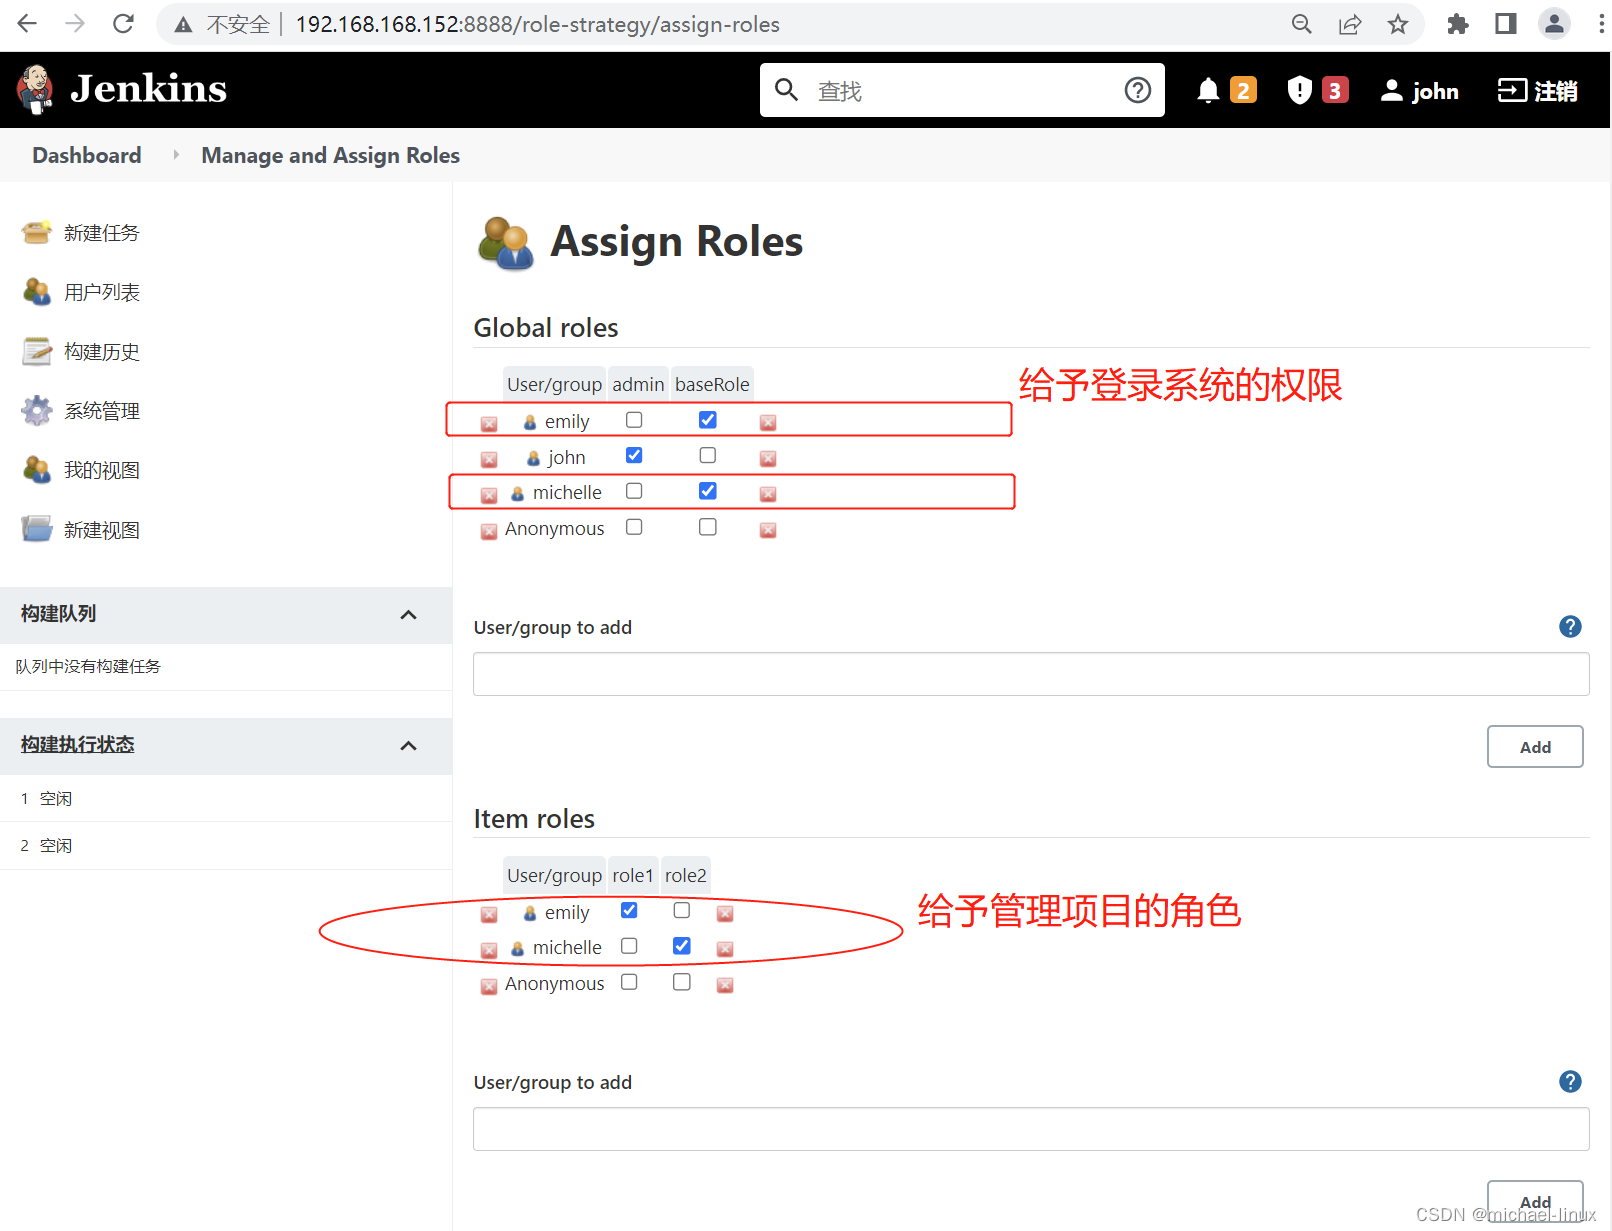This screenshot has height=1231, width=1612.
Task: Remove michelle from Item roles left delete icon
Action: (x=489, y=950)
